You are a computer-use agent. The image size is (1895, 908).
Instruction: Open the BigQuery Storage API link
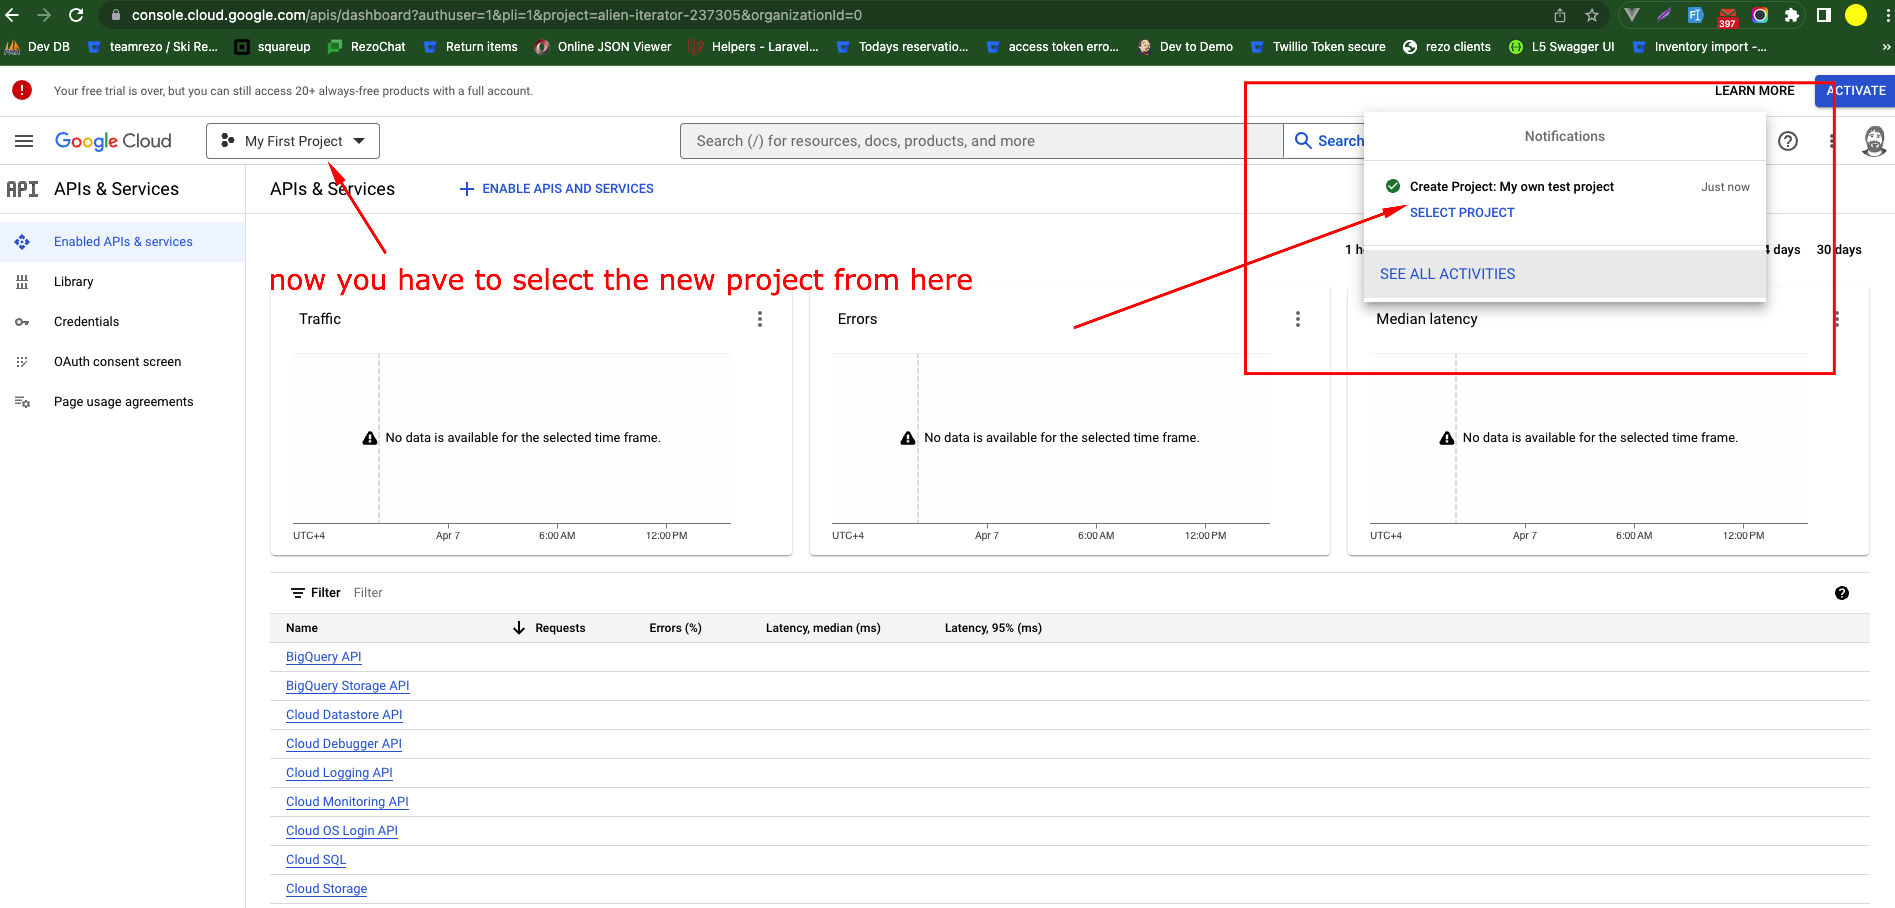tap(347, 686)
